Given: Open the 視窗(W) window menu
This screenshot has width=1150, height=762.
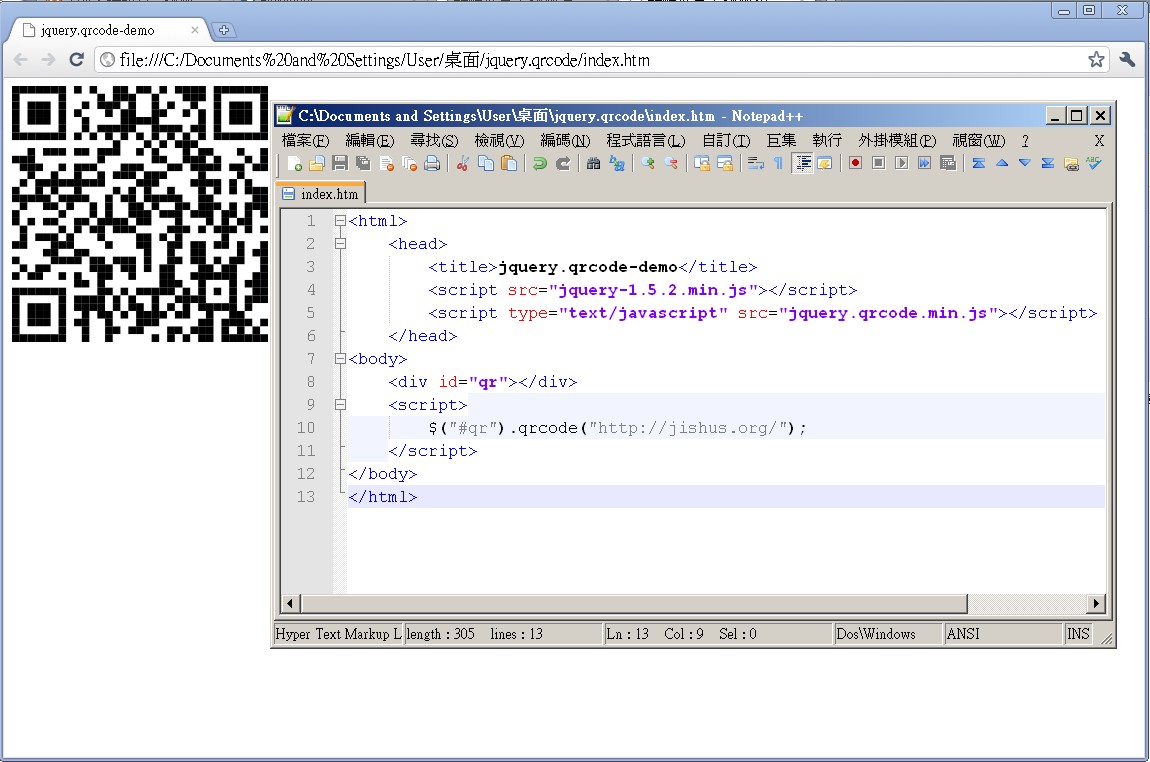Looking at the screenshot, I should 978,140.
